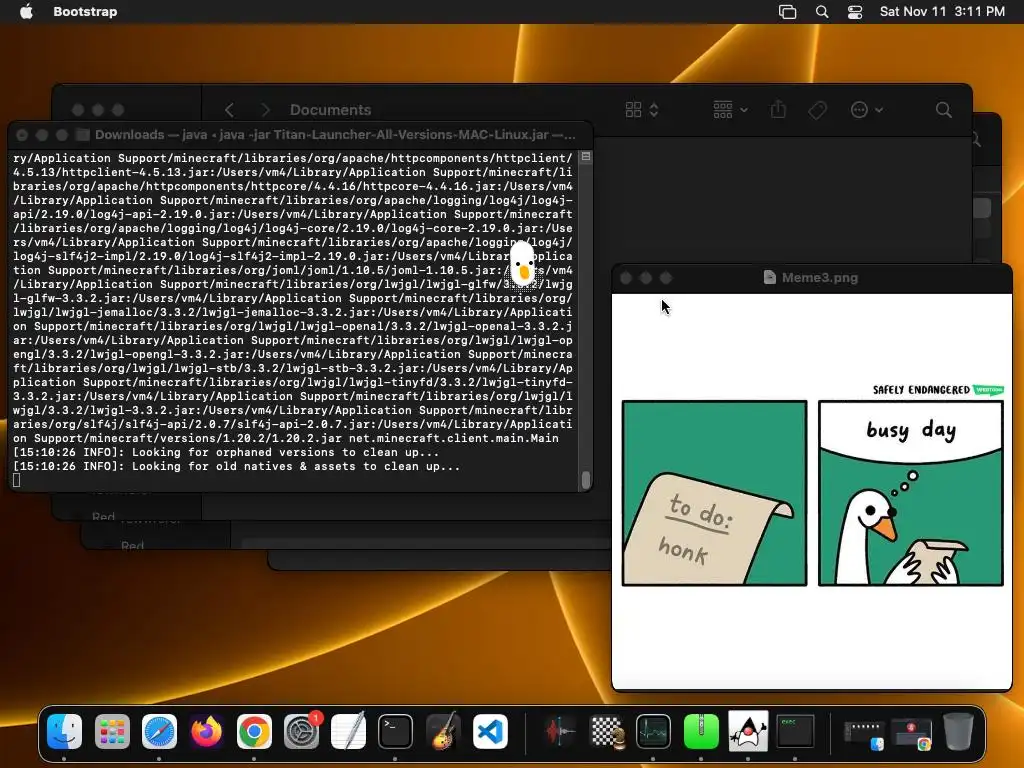
Task: Click the Documents title in Finder toolbar
Action: point(330,110)
